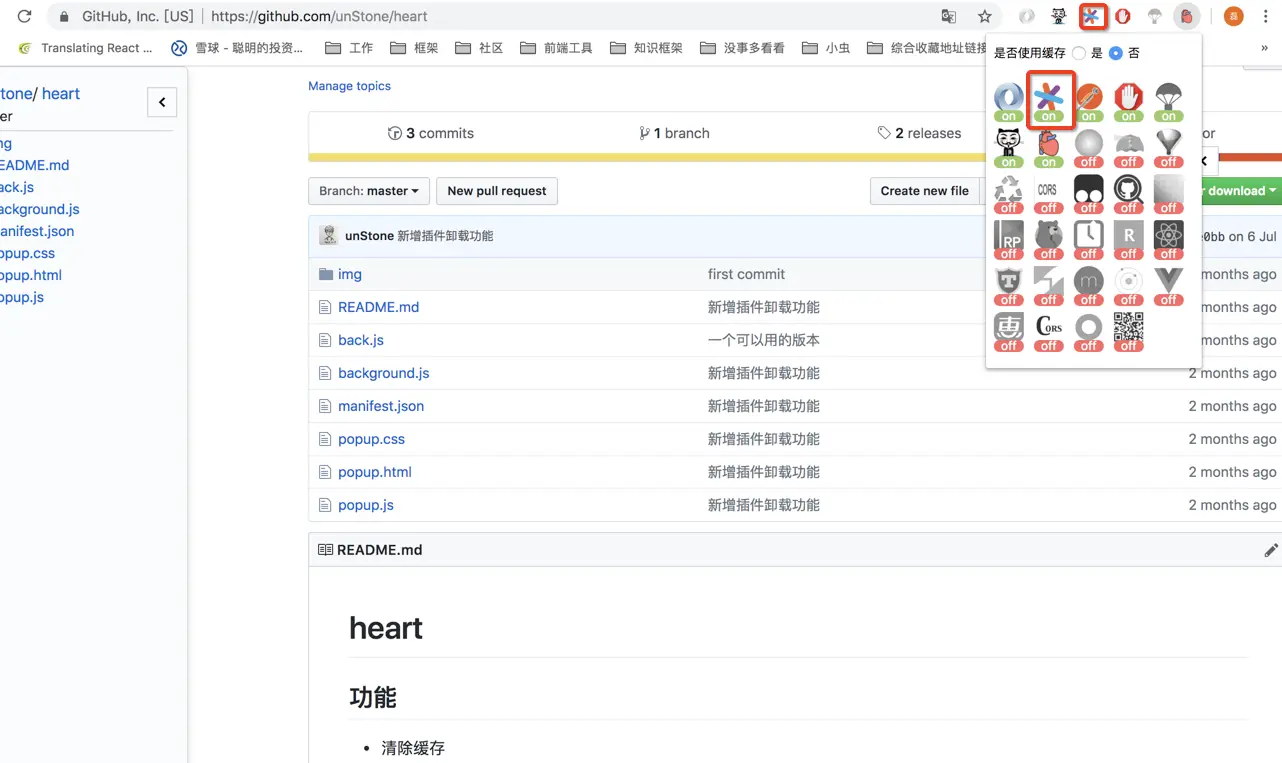Open the 没事多看看 bookmarks folder

click(742, 48)
